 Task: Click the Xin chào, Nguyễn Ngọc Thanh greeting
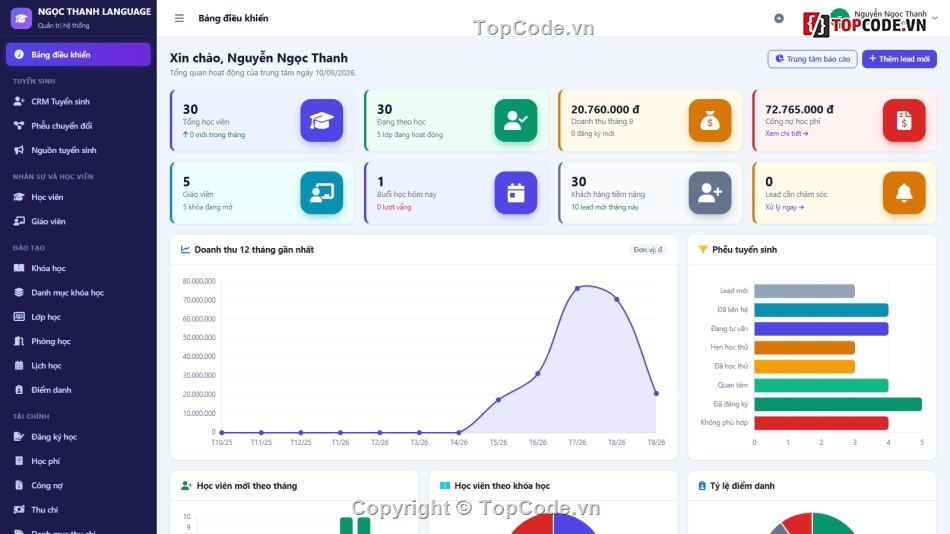click(259, 58)
